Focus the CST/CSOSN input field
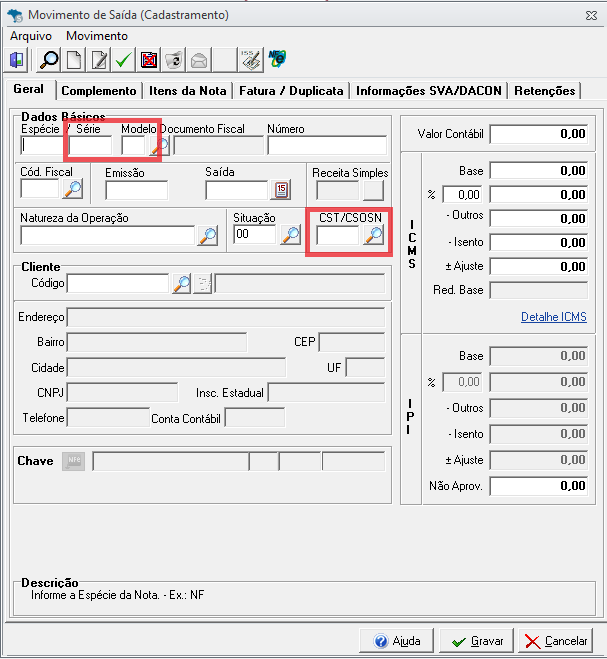The image size is (607, 659). (338, 235)
